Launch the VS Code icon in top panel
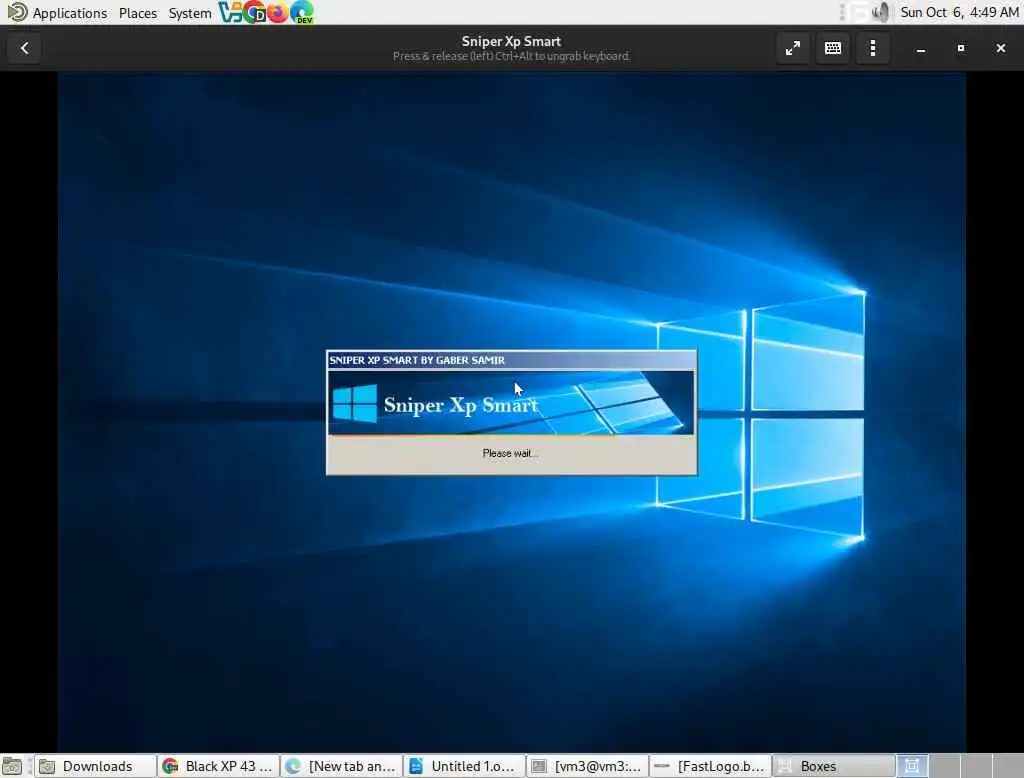This screenshot has height=778, width=1024. 229,12
